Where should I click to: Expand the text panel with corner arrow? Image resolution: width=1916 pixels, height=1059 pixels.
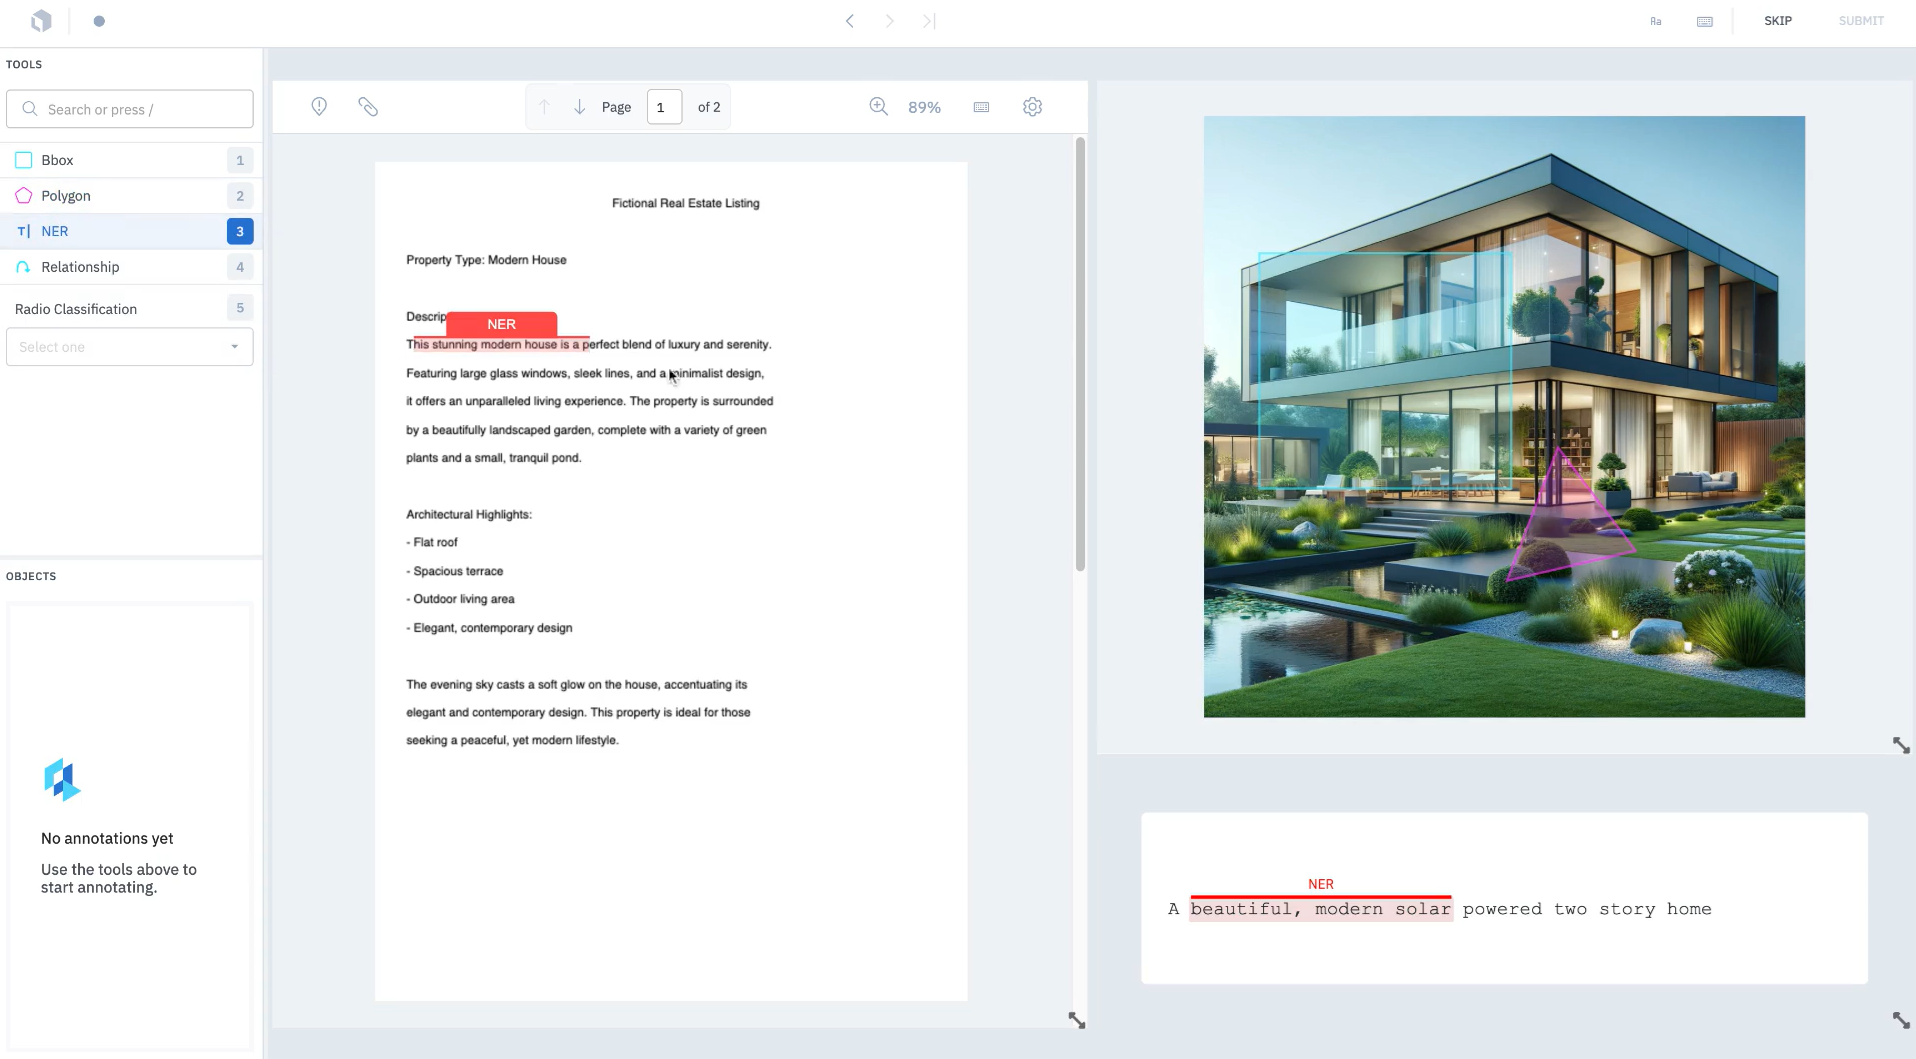coord(1901,1020)
